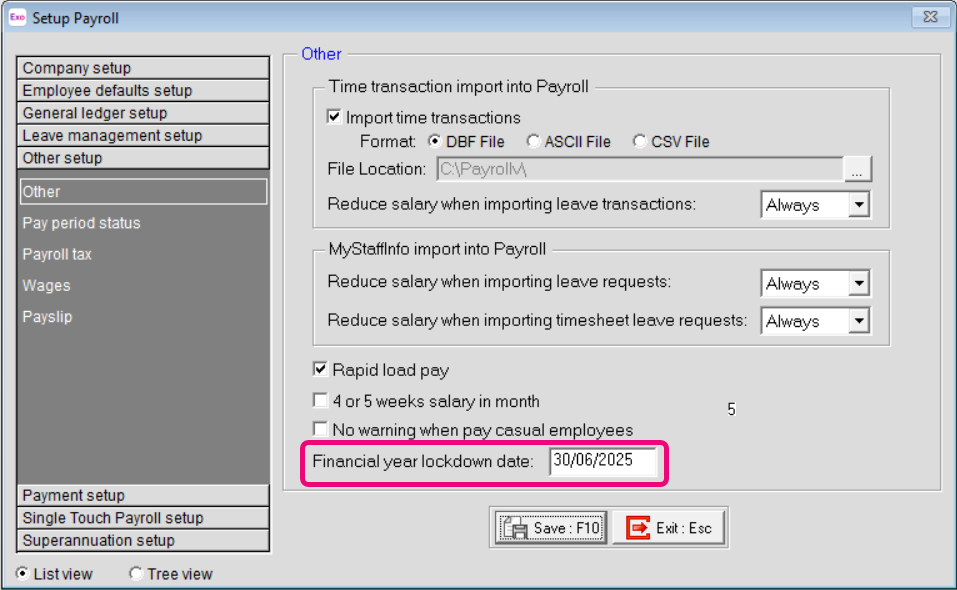This screenshot has width=957, height=590.
Task: Disable Rapid load pay
Action: coord(320,370)
